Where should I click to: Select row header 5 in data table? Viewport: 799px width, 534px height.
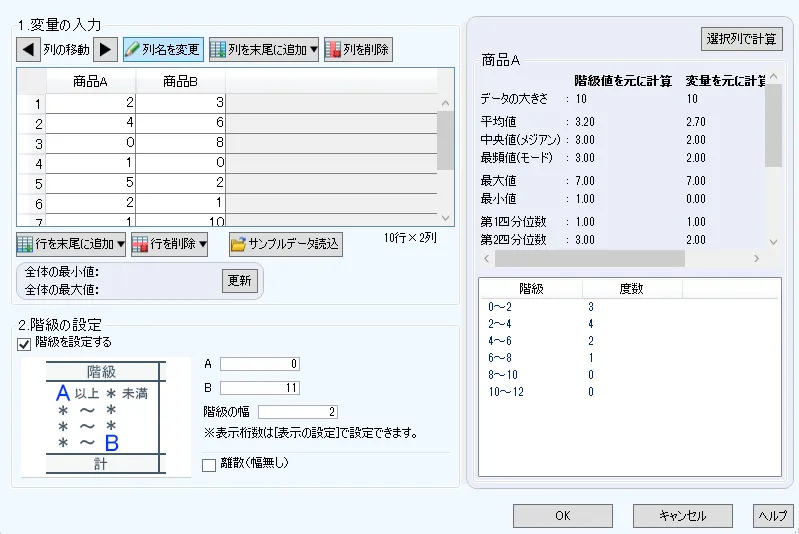coord(32,183)
